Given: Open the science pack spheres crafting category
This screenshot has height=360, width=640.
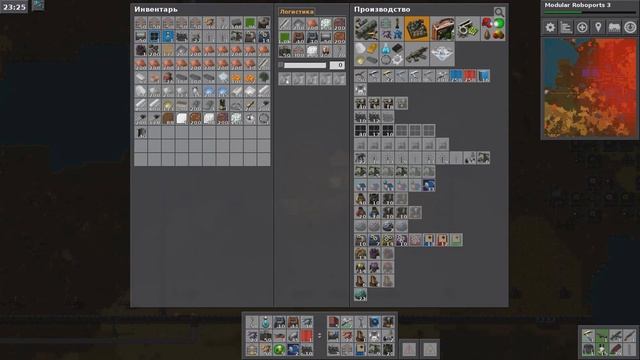Looking at the screenshot, I should click(493, 29).
